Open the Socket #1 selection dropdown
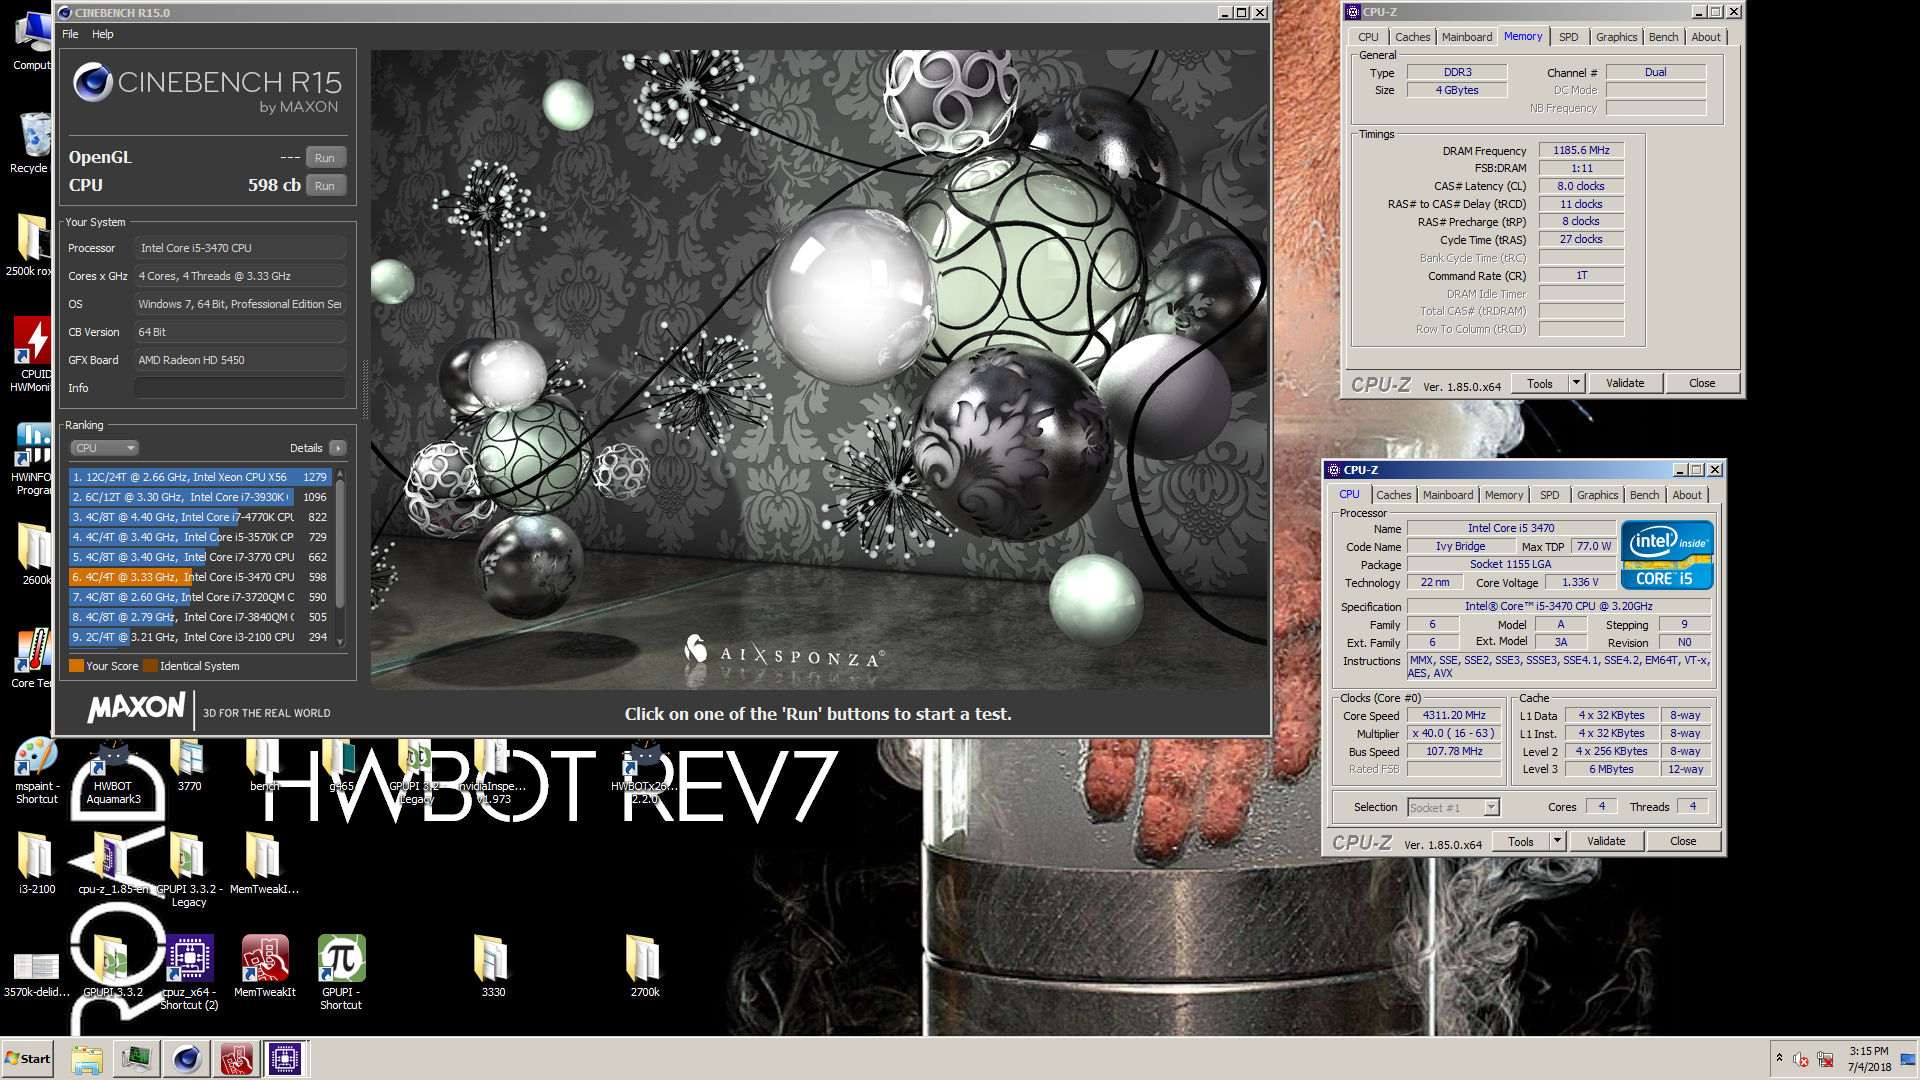Viewport: 1920px width, 1080px height. (x=1454, y=808)
